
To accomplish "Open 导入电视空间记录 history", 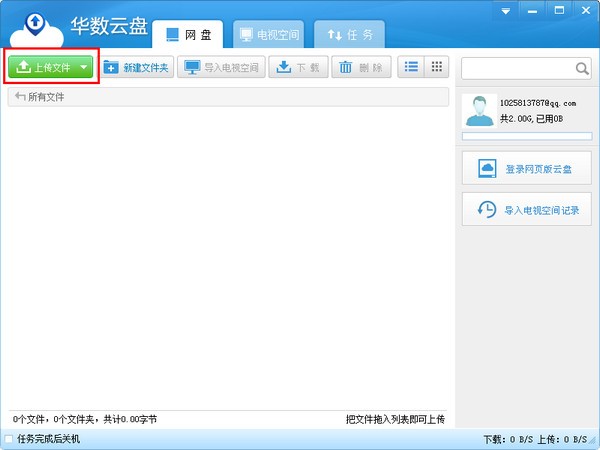I will (526, 210).
